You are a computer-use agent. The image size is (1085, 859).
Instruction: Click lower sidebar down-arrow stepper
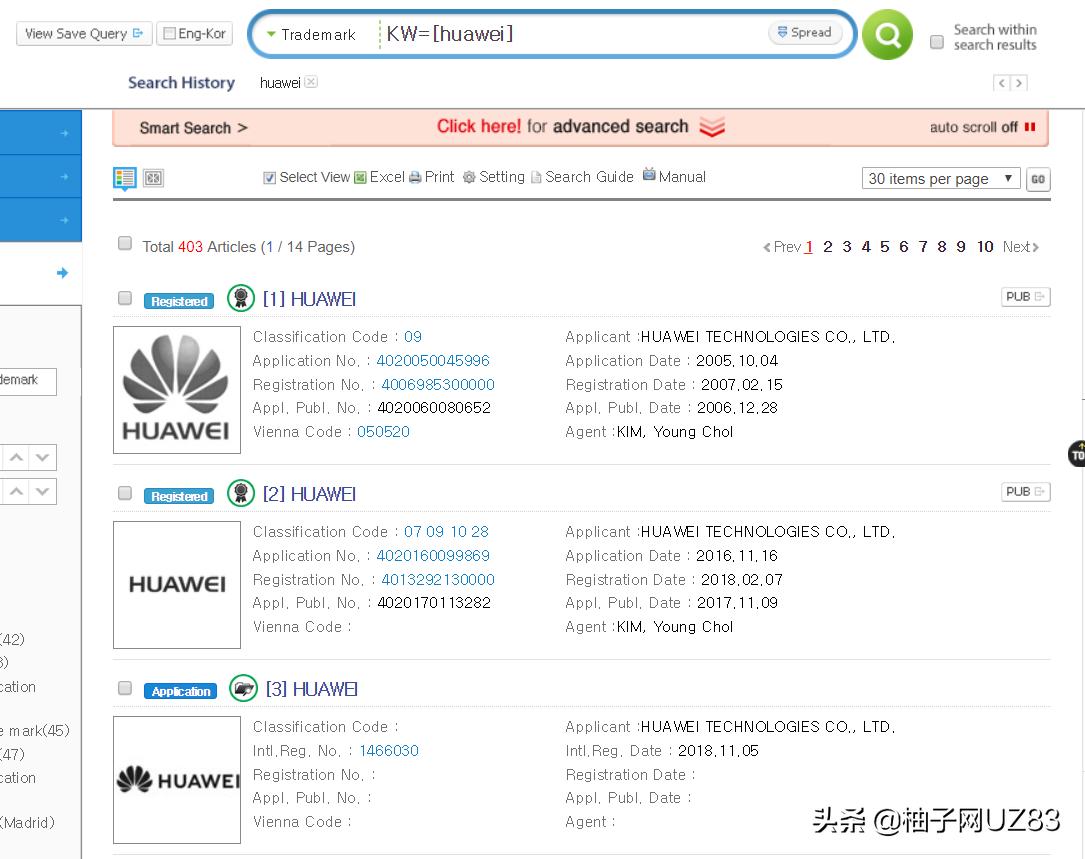(42, 491)
